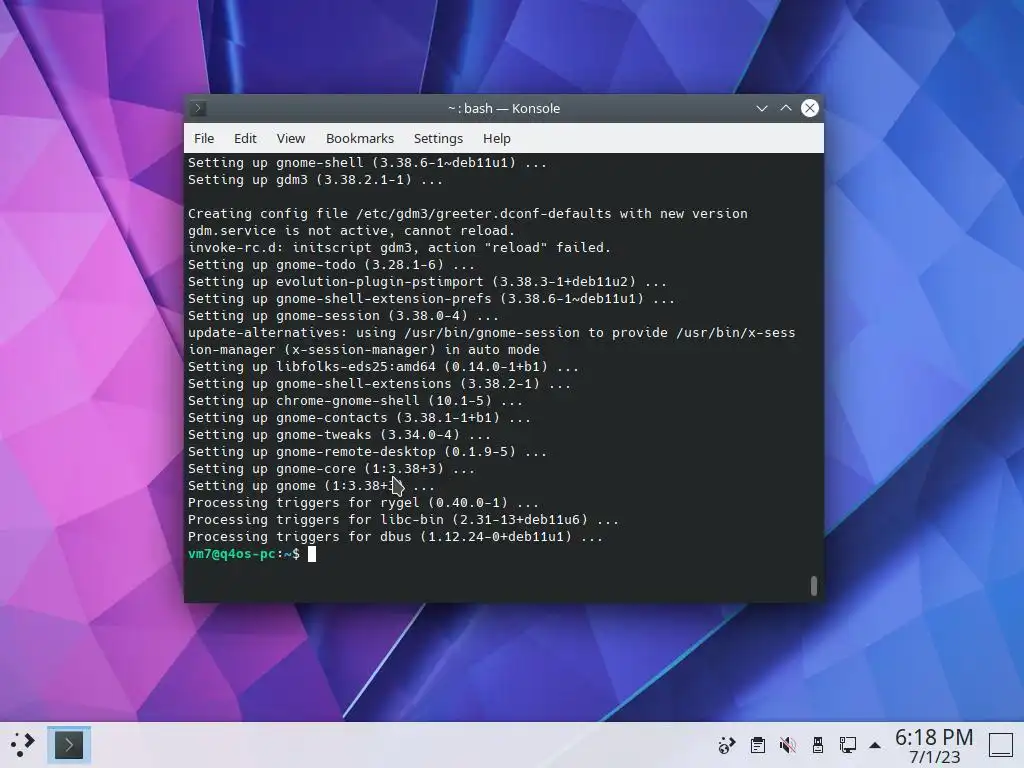Open the software updates tray icon
This screenshot has width=1024, height=768.
pos(726,745)
